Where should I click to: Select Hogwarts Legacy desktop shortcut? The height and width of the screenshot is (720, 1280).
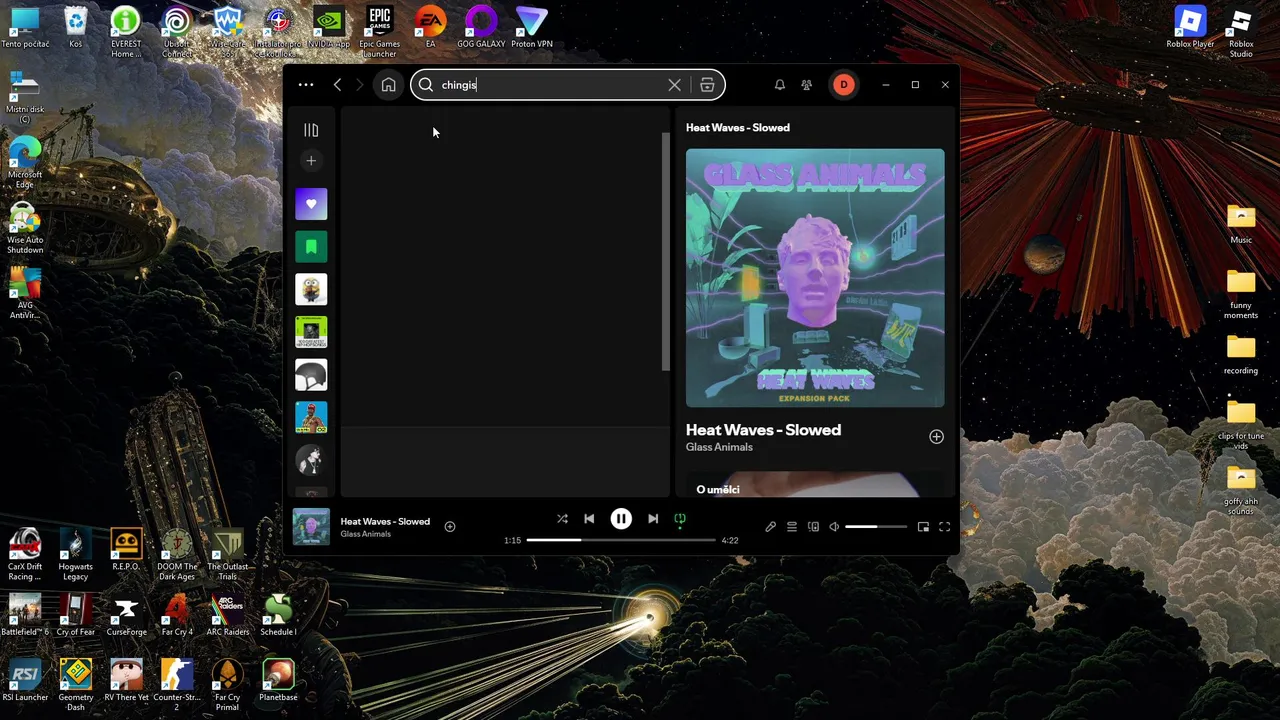click(x=76, y=555)
